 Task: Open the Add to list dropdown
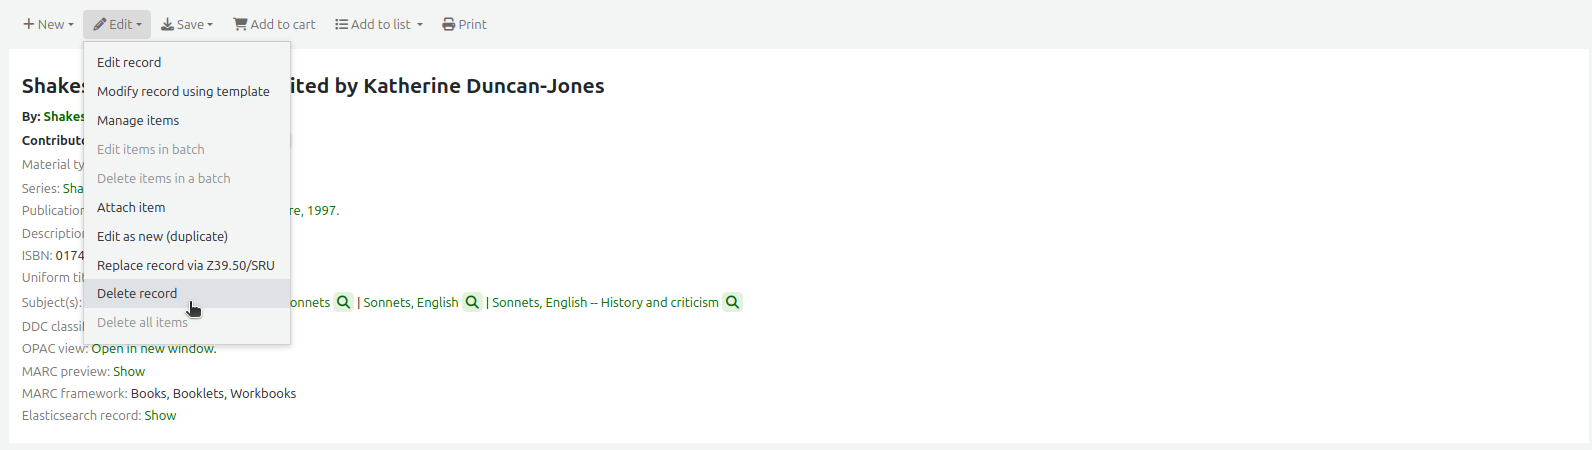379,24
